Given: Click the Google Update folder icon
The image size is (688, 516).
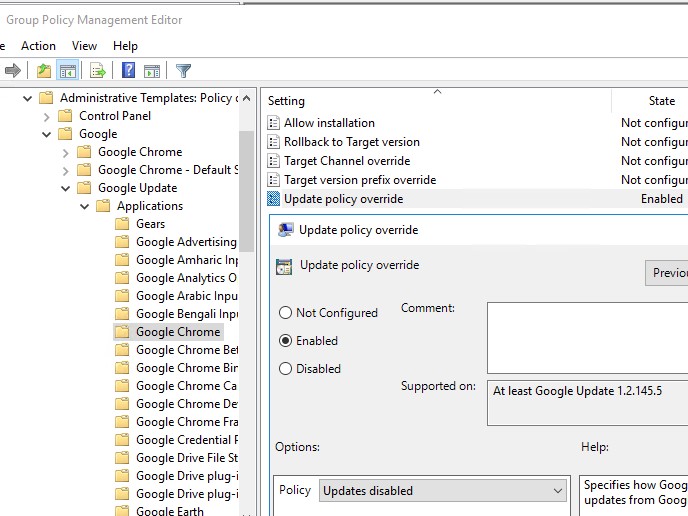Looking at the screenshot, I should 84,188.
